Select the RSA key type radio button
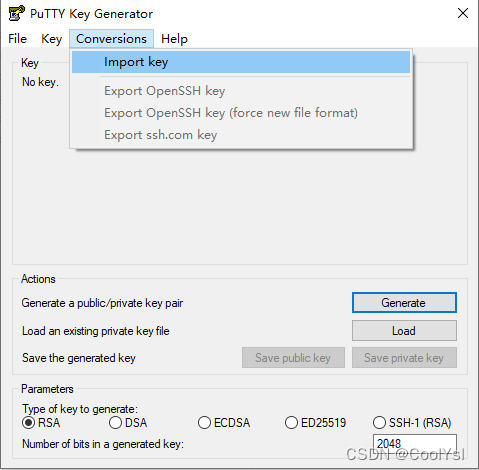Image resolution: width=479 pixels, height=470 pixels. [x=29, y=423]
